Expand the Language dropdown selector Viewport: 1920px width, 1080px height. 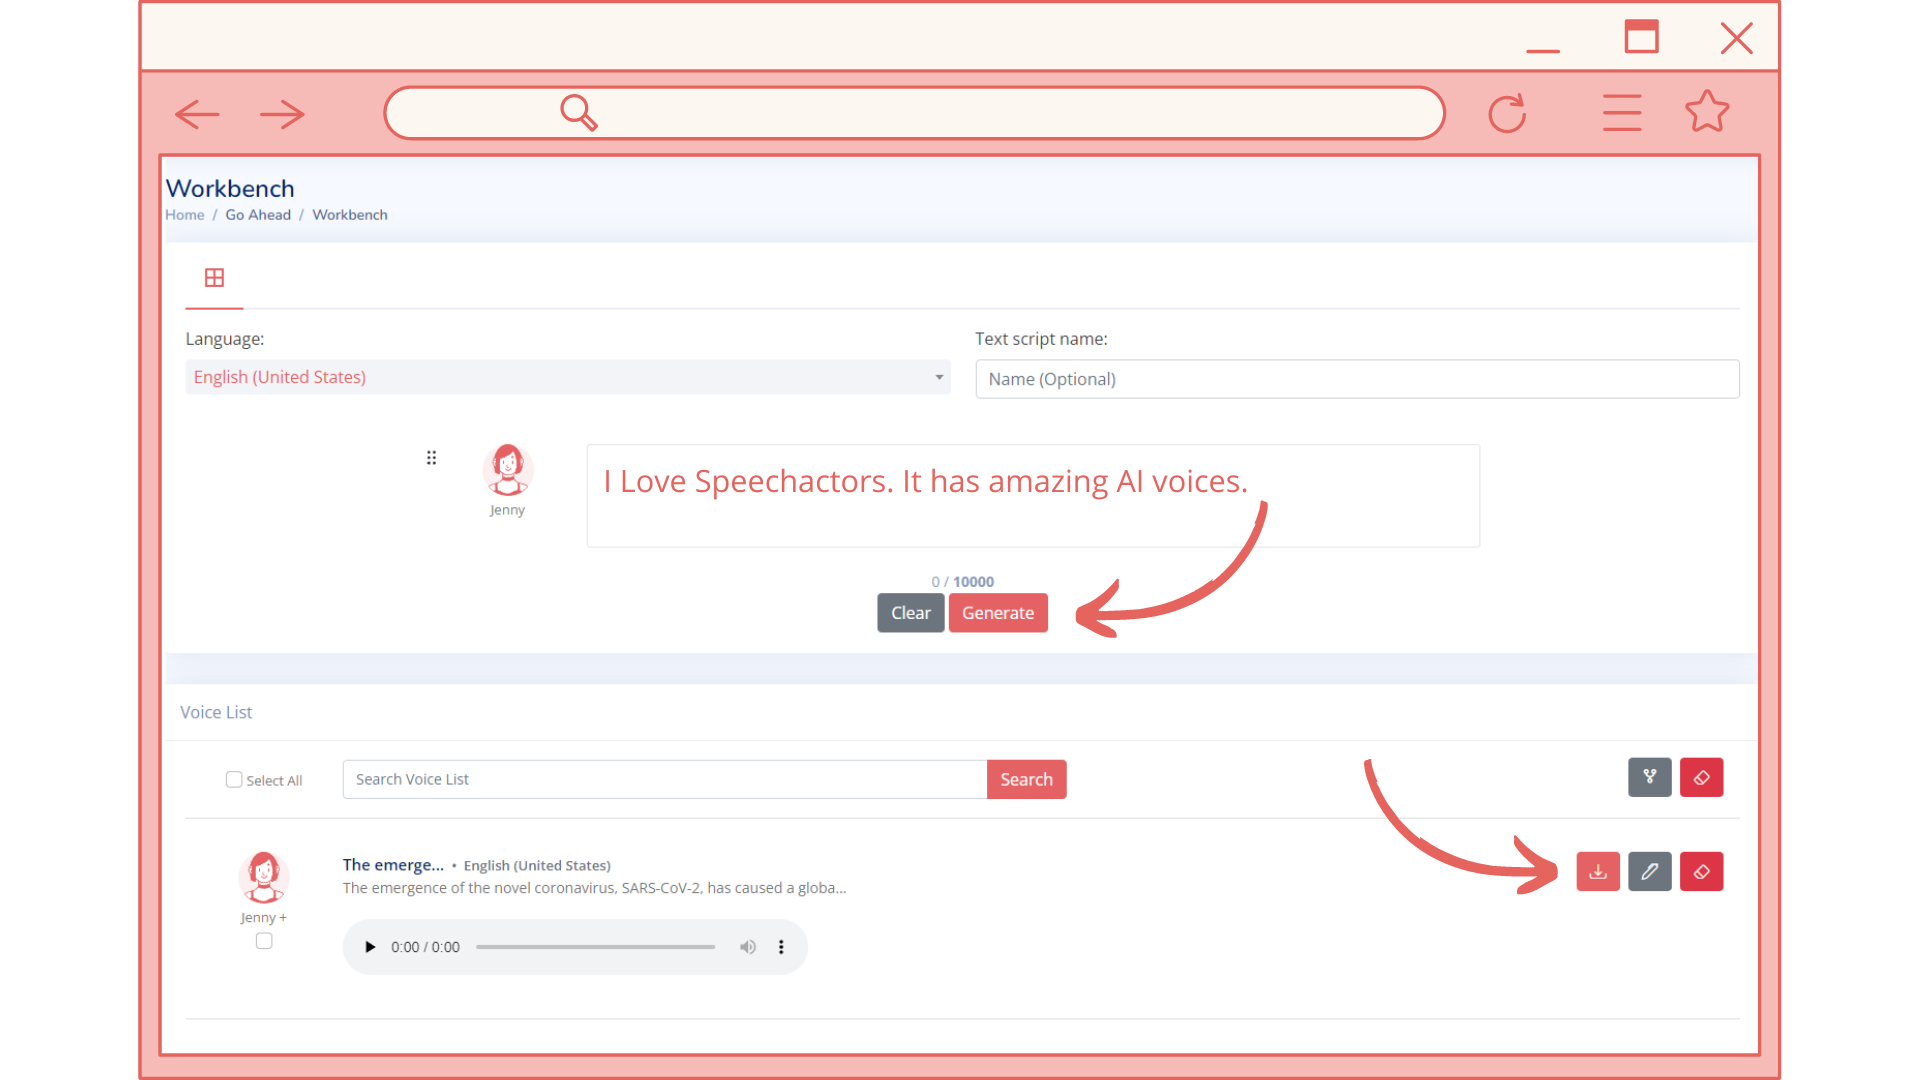pos(938,377)
